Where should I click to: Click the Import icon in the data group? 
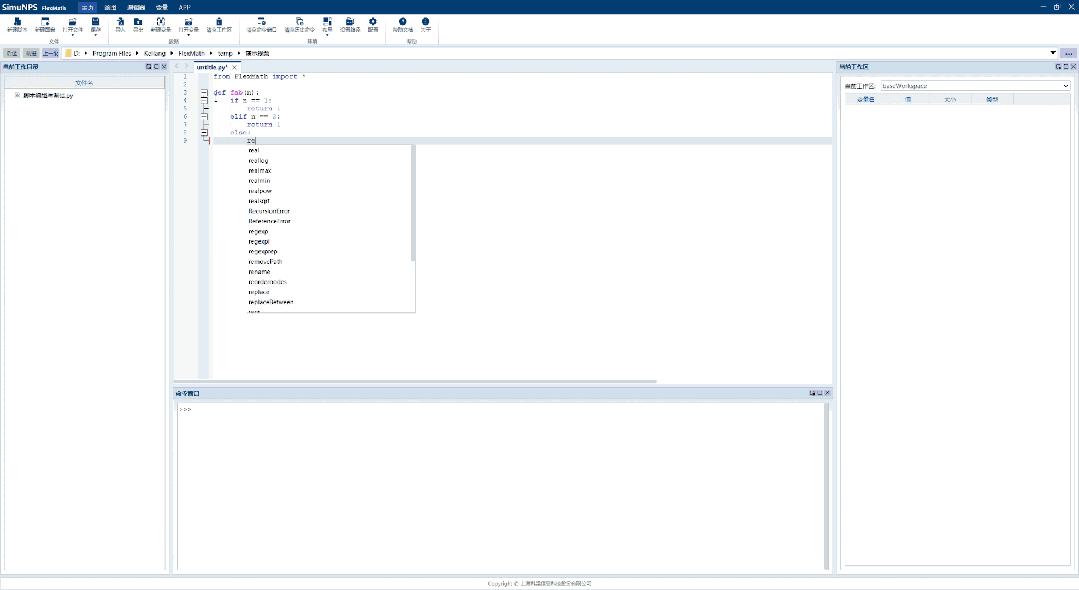point(119,25)
